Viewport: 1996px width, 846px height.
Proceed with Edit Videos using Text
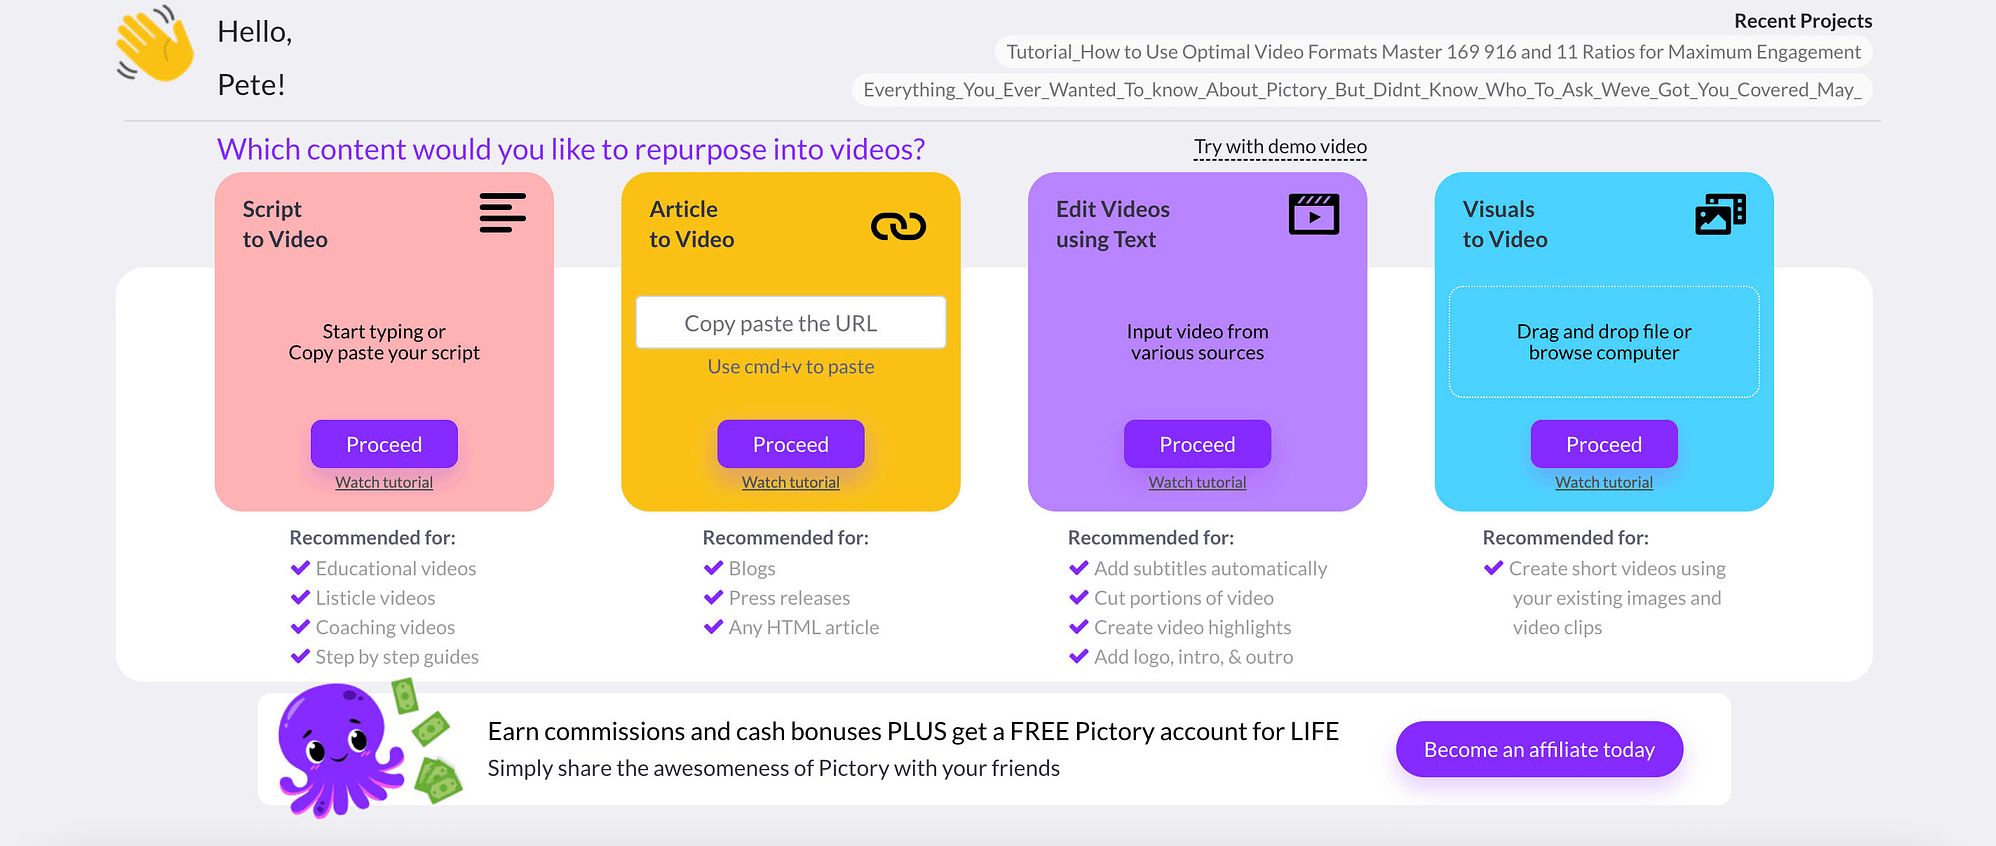click(x=1197, y=444)
